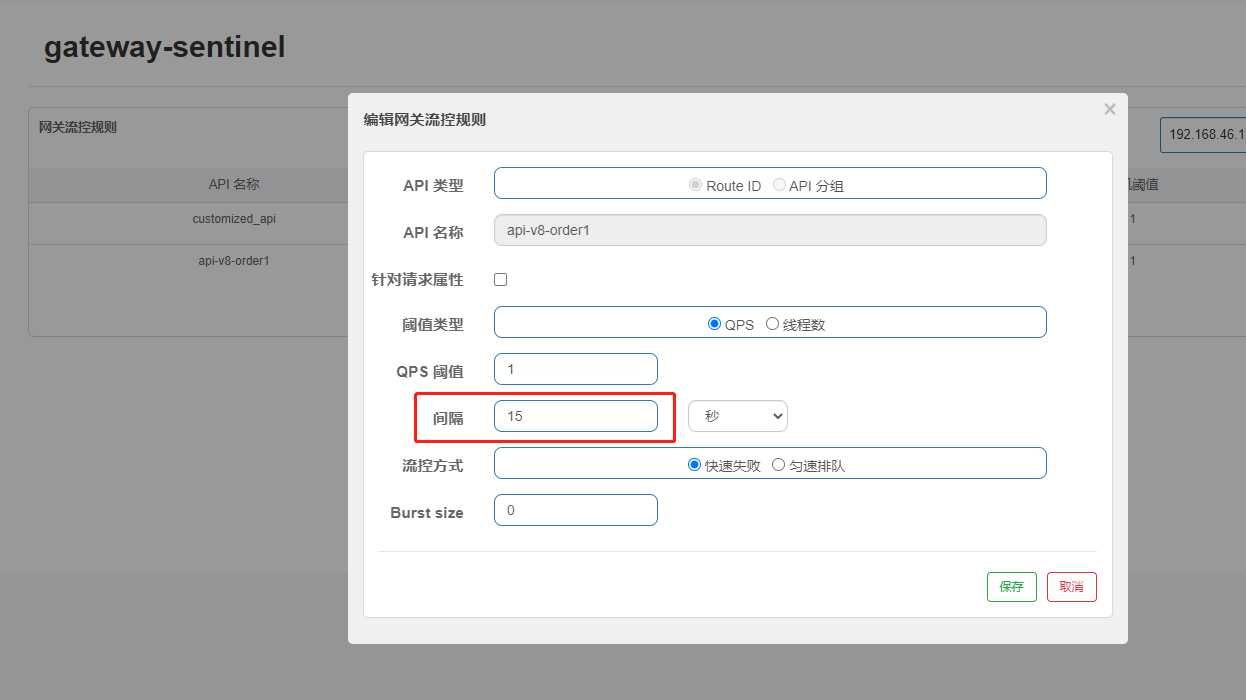Select the API 分组 radio button

coord(779,184)
